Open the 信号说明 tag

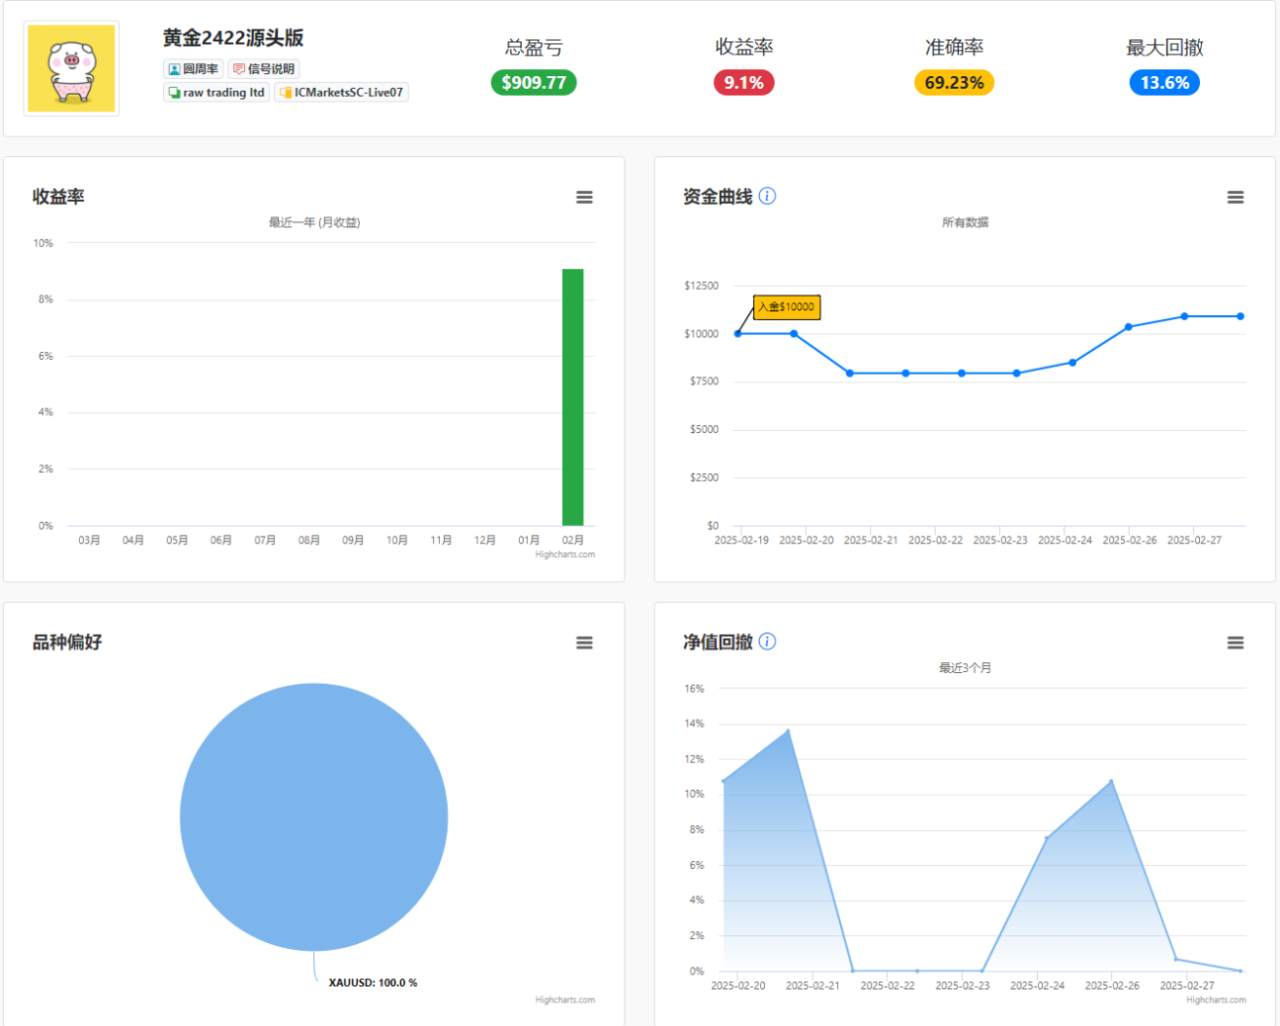pyautogui.click(x=264, y=69)
